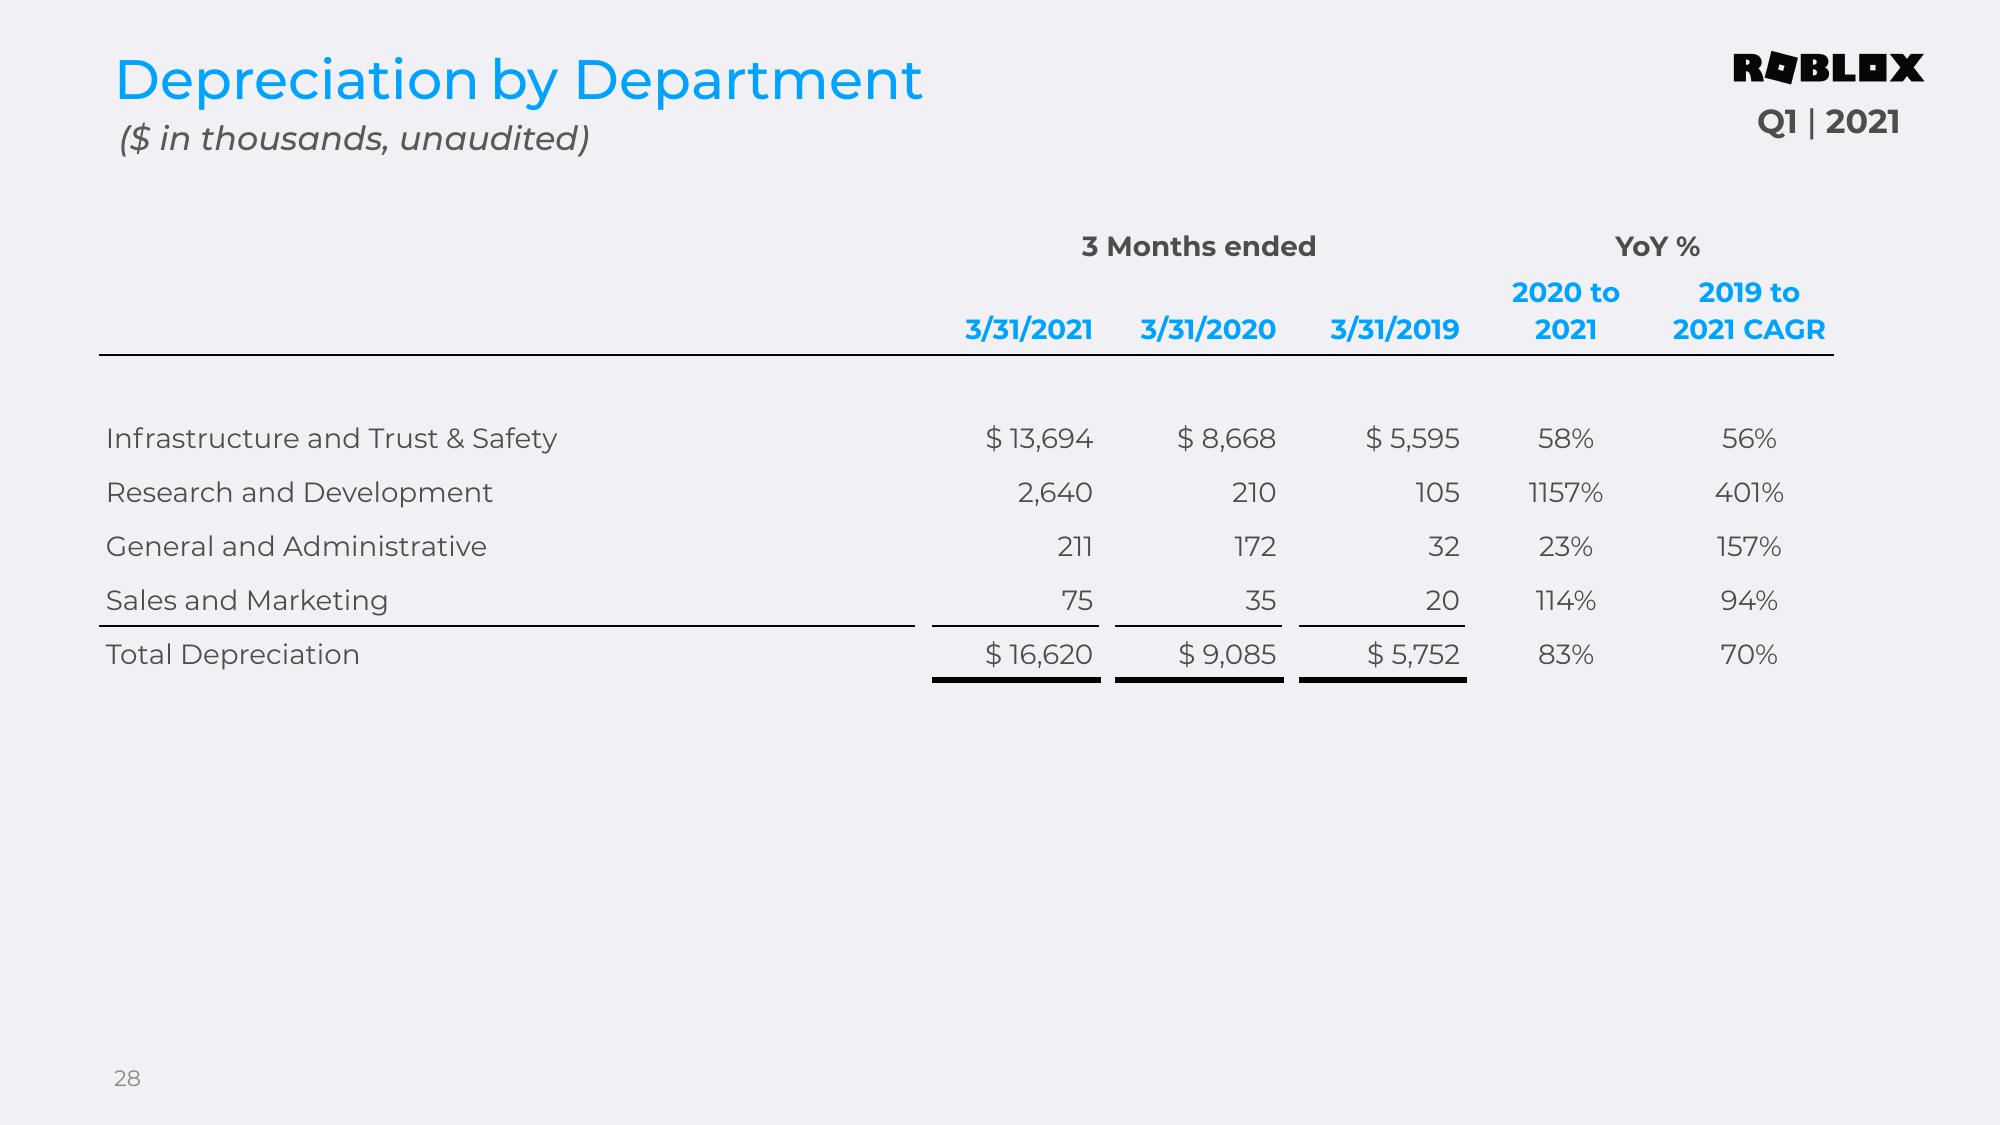Viewport: 2000px width, 1125px height.
Task: Click the '$ 8,668' value
Action: (1227, 438)
